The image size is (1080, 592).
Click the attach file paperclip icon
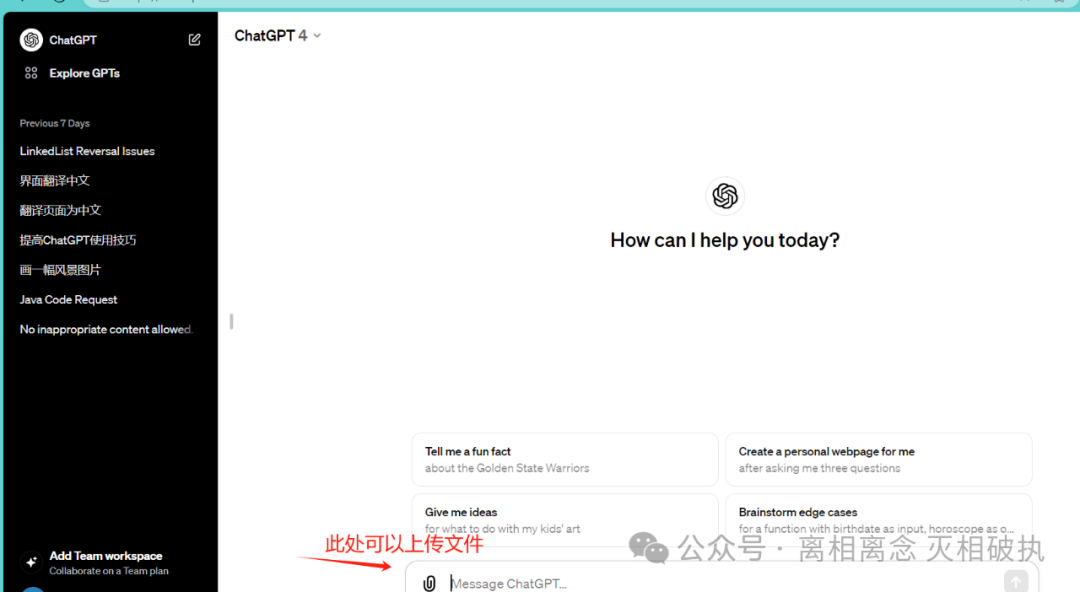[429, 583]
